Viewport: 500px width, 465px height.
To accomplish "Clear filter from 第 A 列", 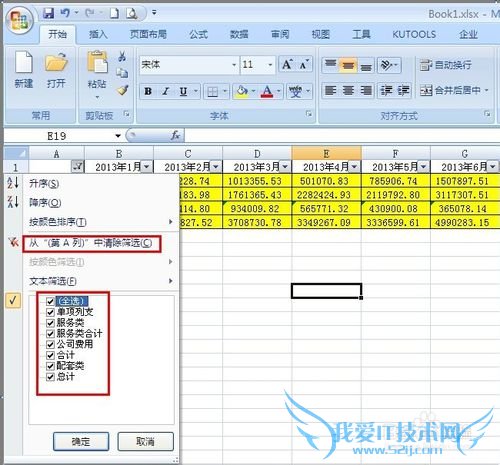I will [x=92, y=243].
